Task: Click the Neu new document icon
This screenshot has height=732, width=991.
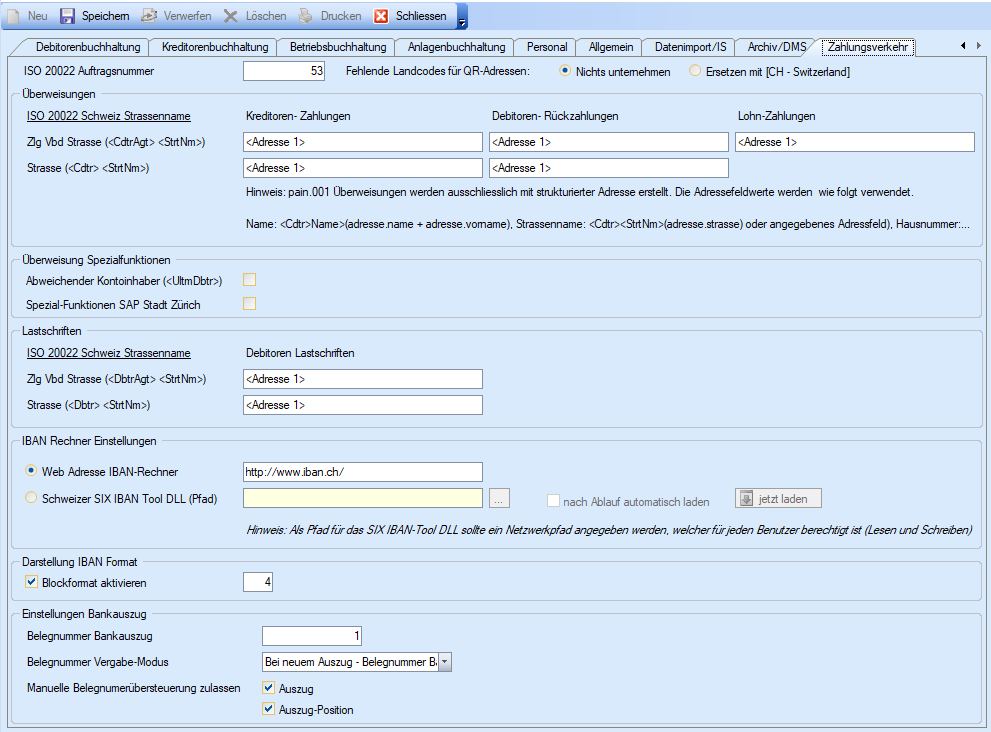Action: [x=14, y=16]
